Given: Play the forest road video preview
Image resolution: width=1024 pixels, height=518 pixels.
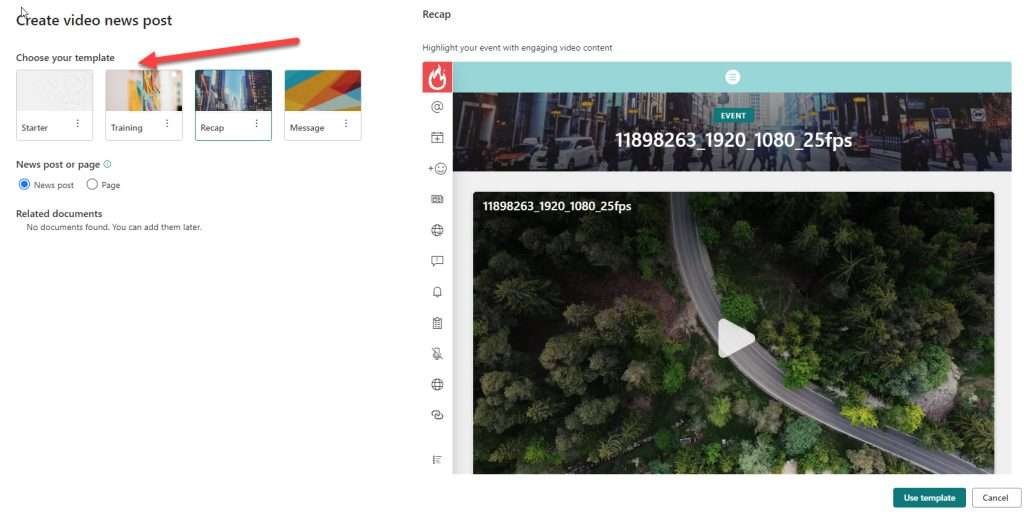Looking at the screenshot, I should pos(735,338).
